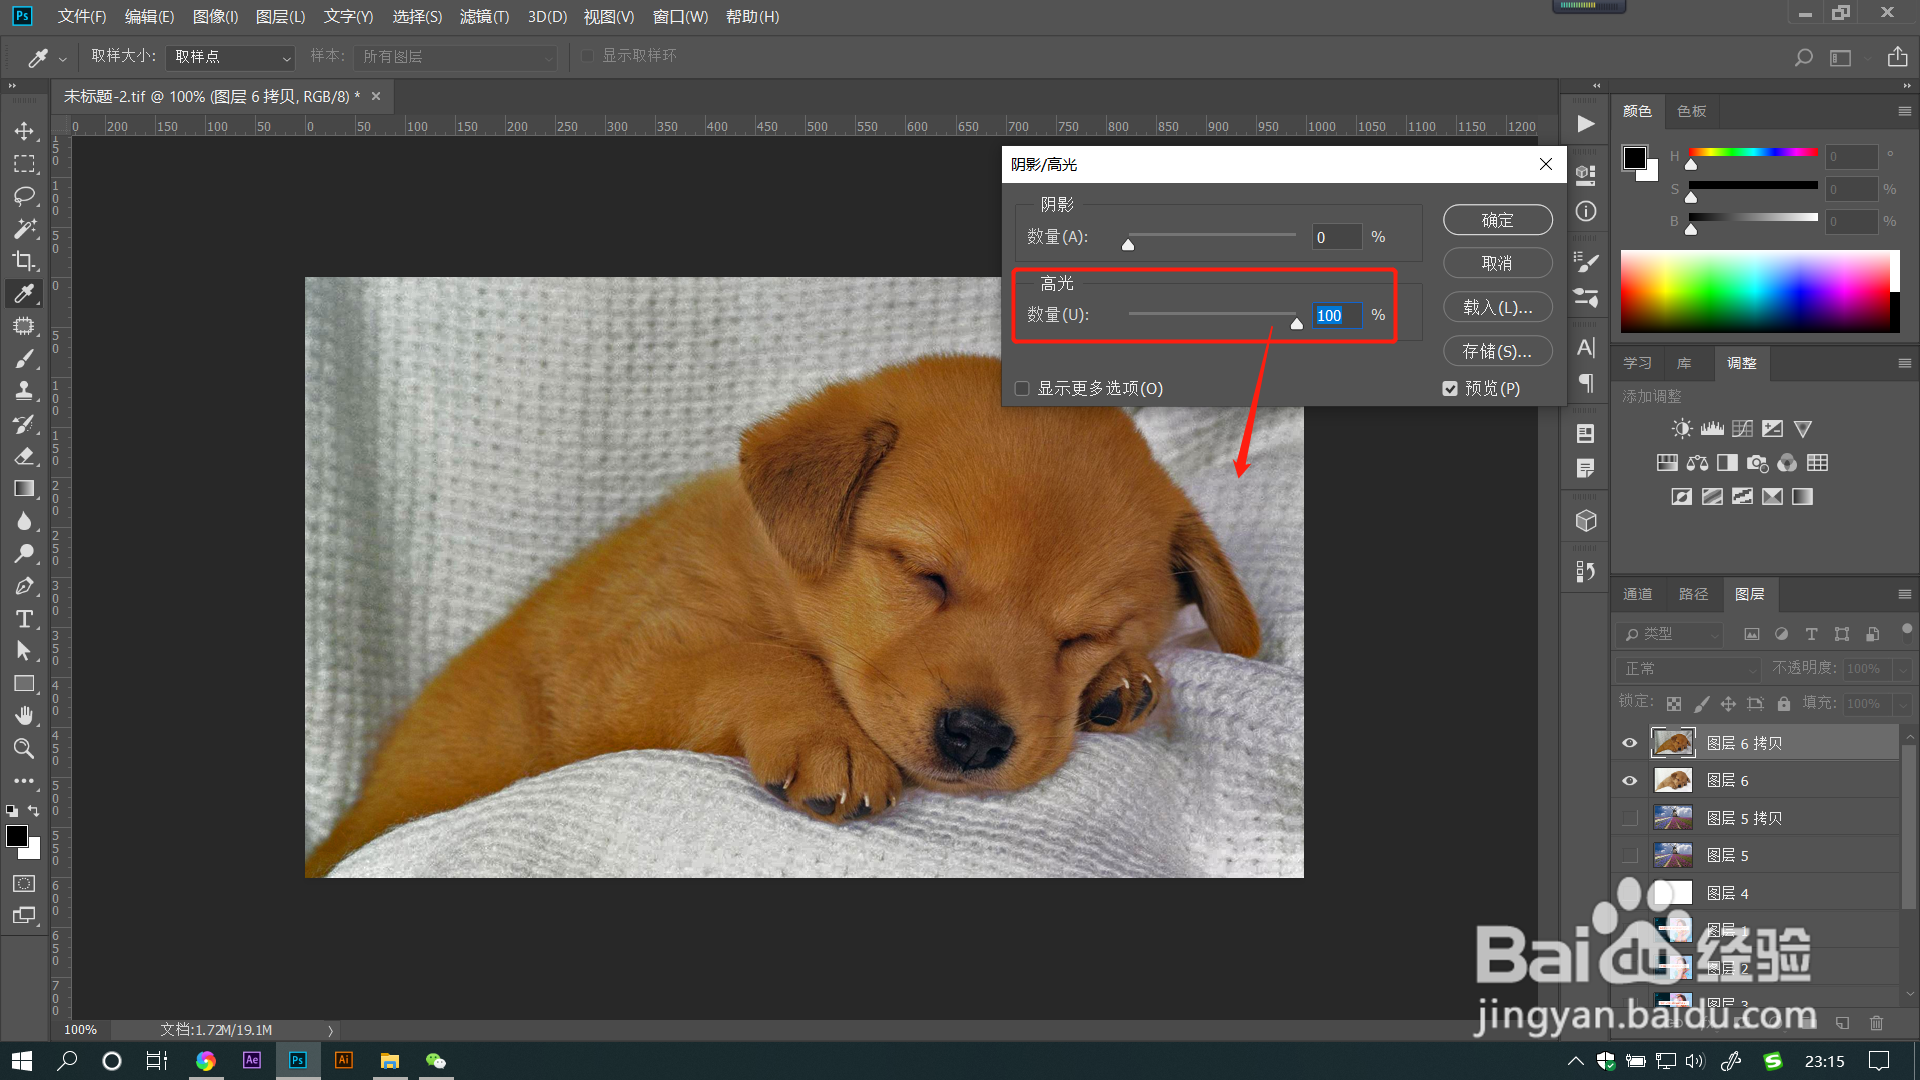
Task: Click the 高光 amount slider handle
Action: point(1297,323)
